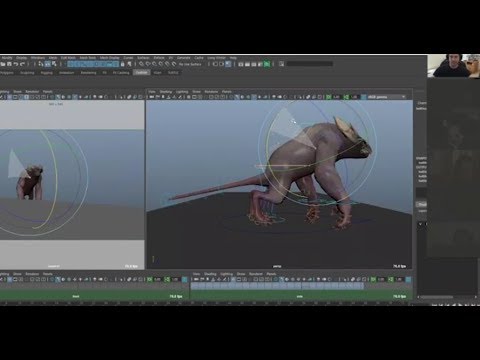Open the Shading menu in perspective panel
The height and width of the screenshot is (360, 480).
166,91
